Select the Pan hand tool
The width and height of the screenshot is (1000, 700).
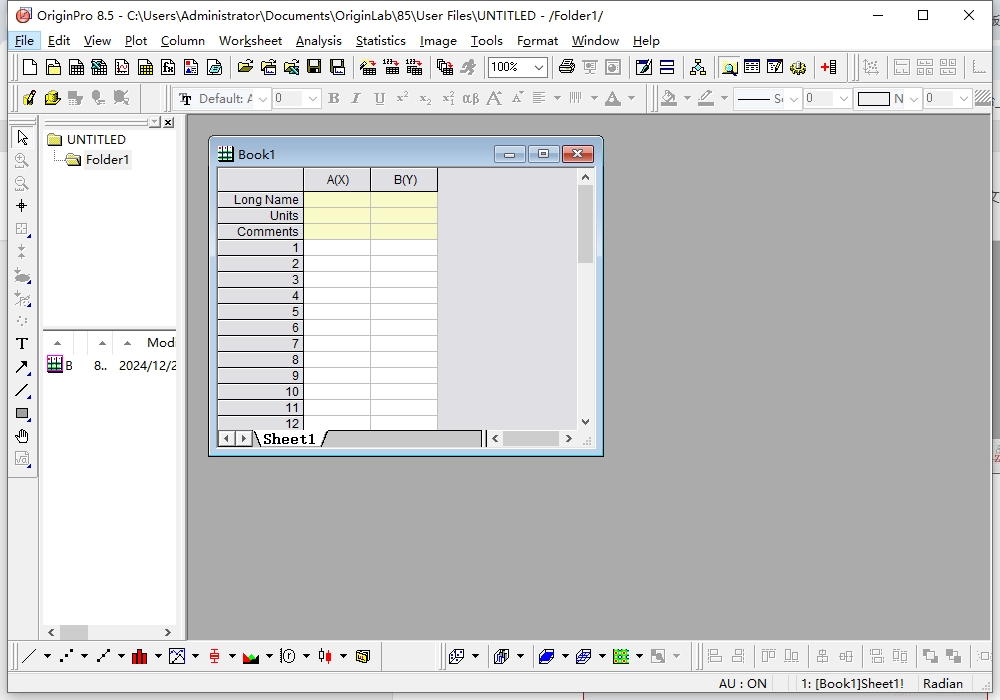point(22,436)
